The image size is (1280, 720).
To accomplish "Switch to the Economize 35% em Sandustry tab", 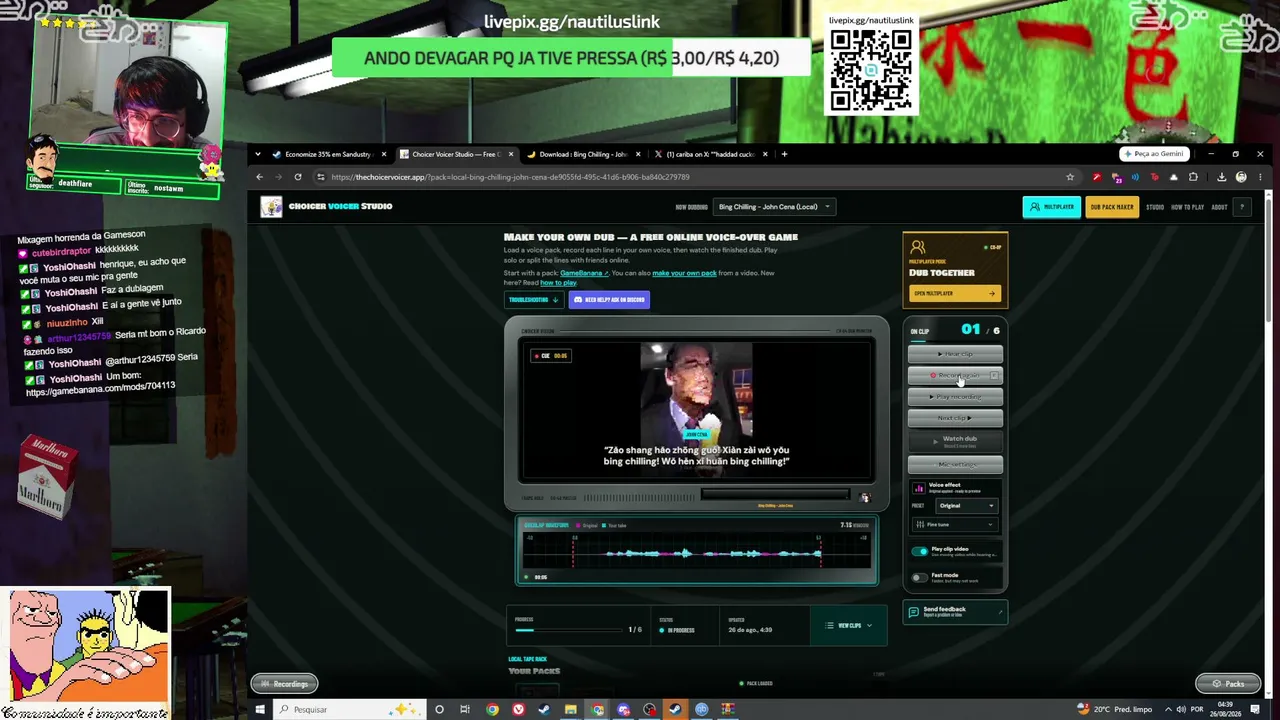I will (x=327, y=154).
